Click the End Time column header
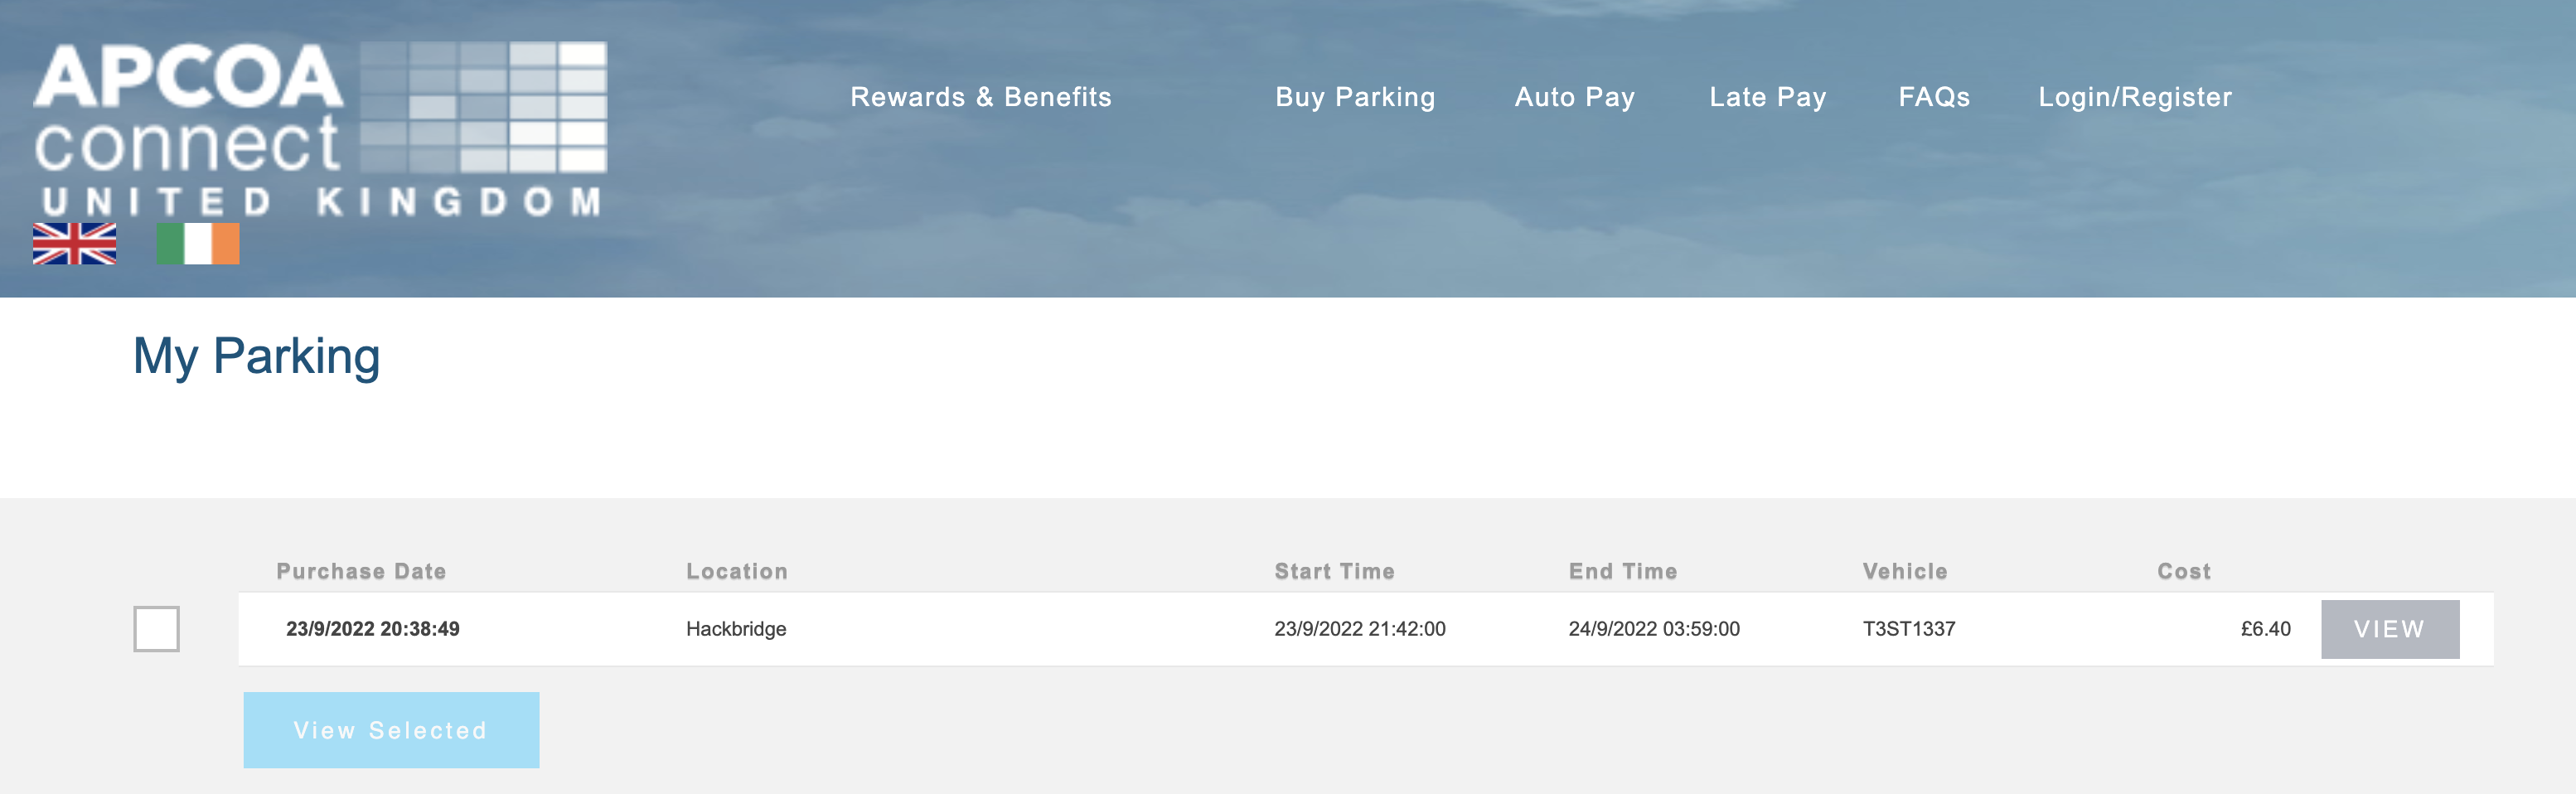Screen dimensions: 2576x794 (x=1623, y=571)
